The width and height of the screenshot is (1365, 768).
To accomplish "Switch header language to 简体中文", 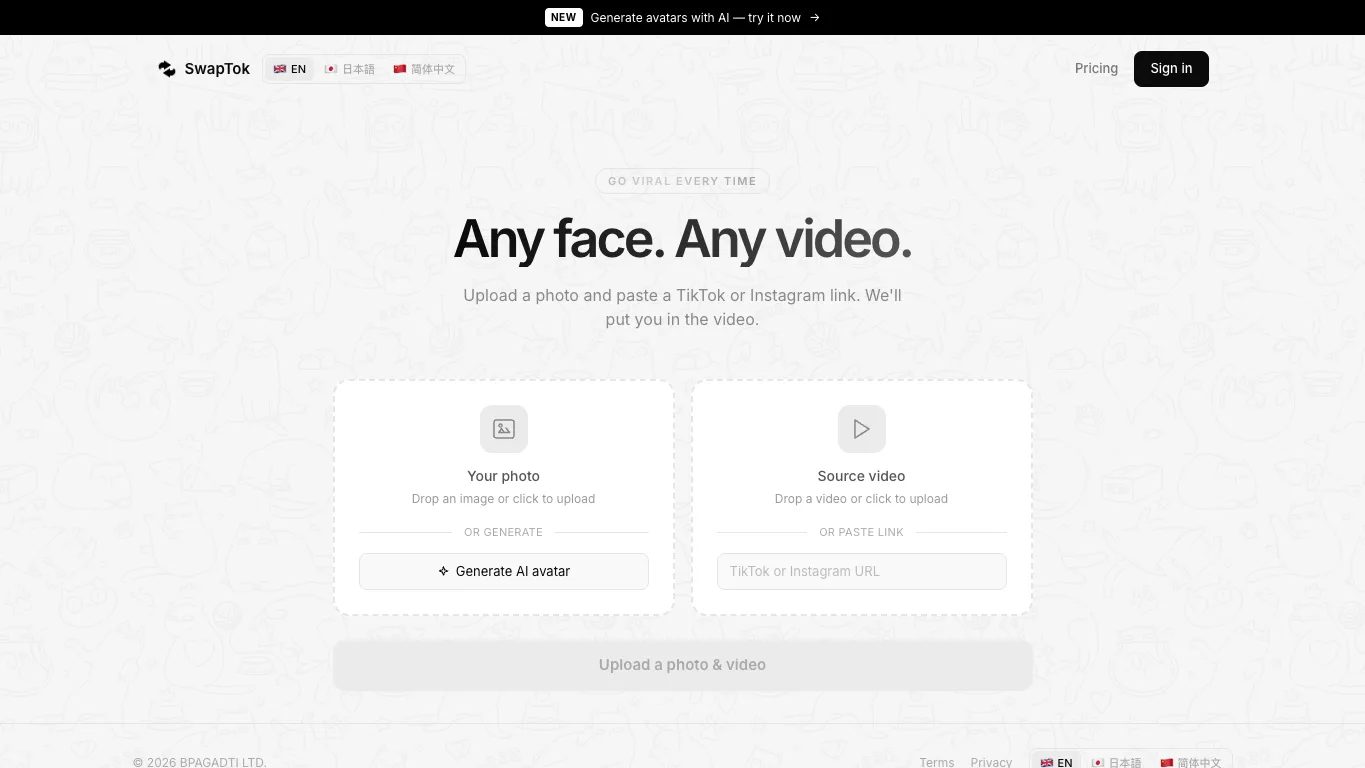I will pos(424,69).
